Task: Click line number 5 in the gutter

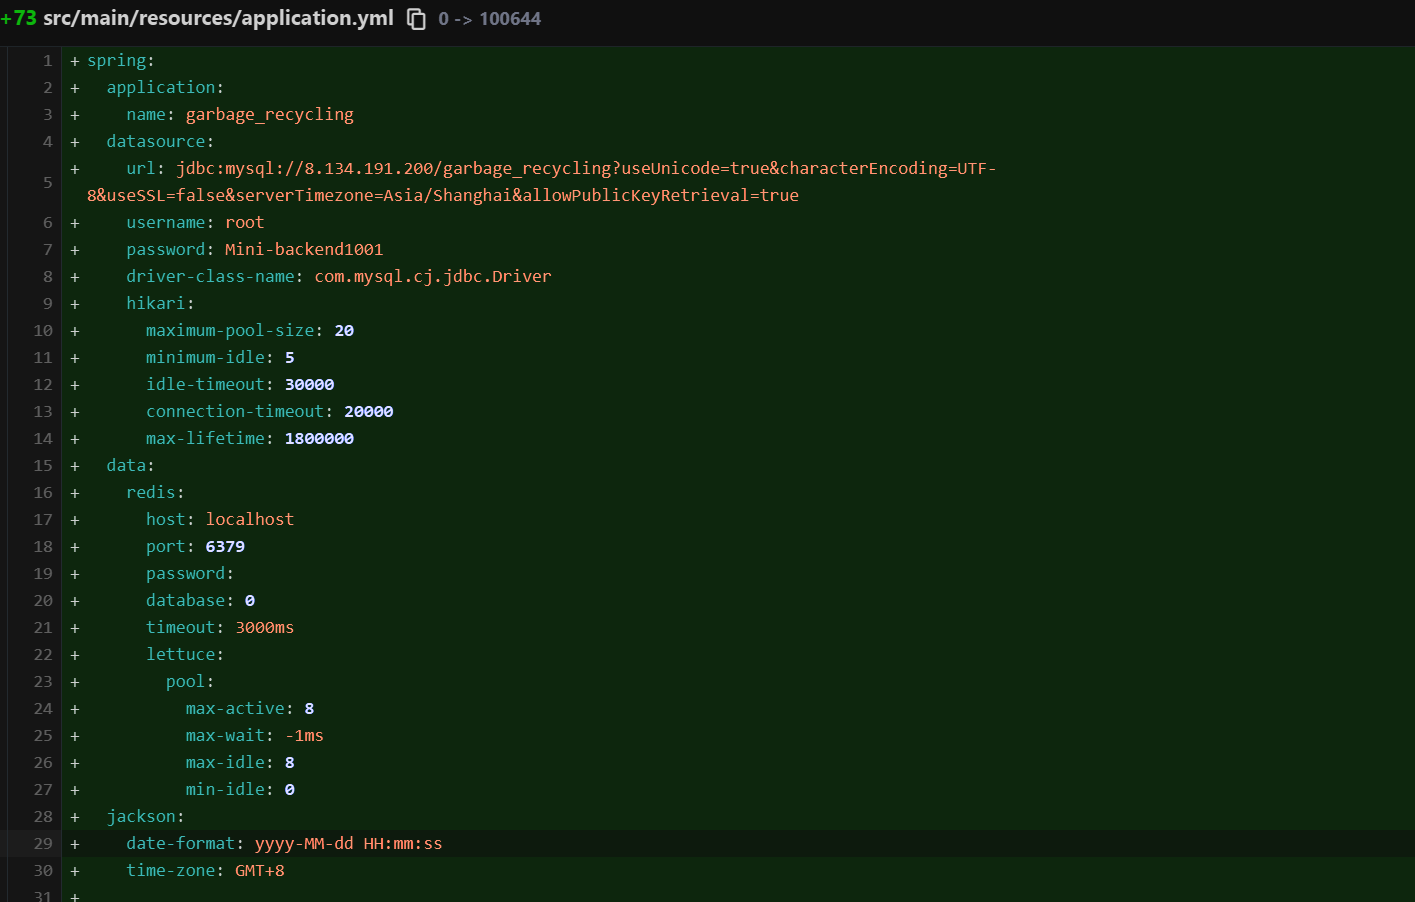Action: click(x=47, y=182)
